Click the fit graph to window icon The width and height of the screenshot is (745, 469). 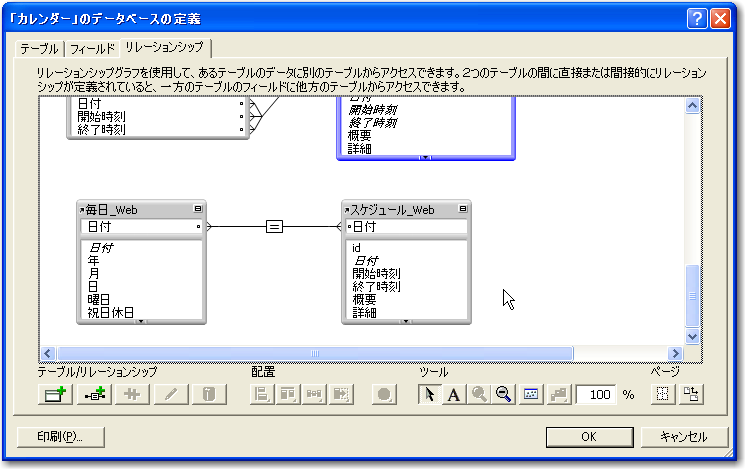[x=530, y=394]
